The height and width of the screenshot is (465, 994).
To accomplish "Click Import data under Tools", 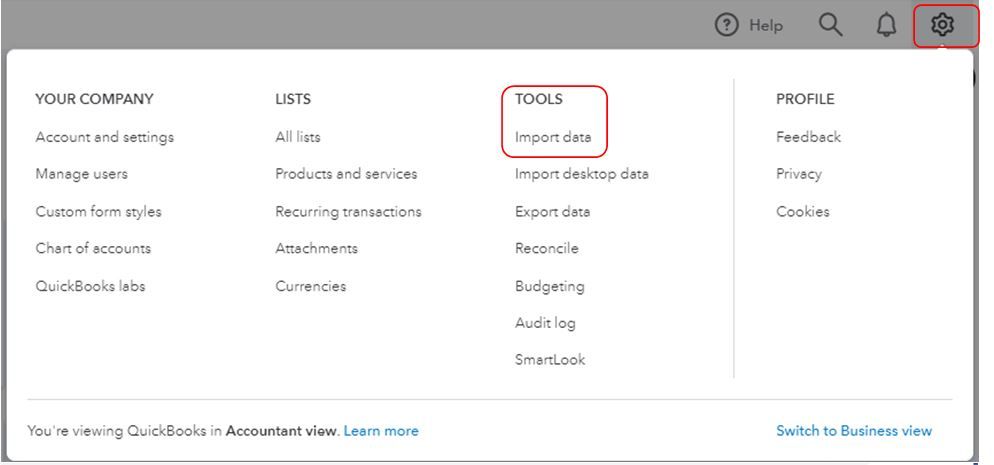I will coord(553,137).
